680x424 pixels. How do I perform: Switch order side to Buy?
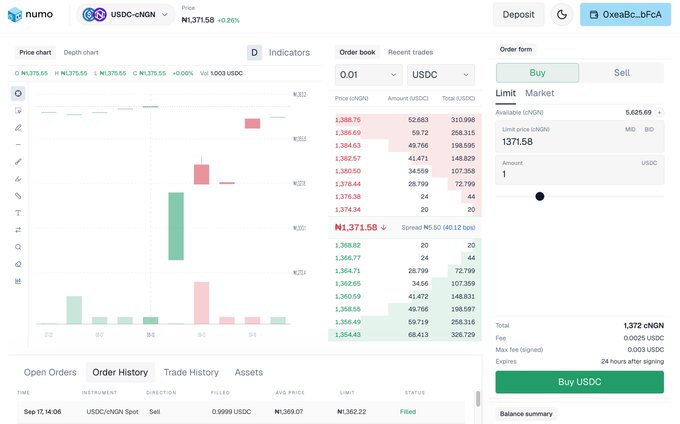[x=537, y=72]
